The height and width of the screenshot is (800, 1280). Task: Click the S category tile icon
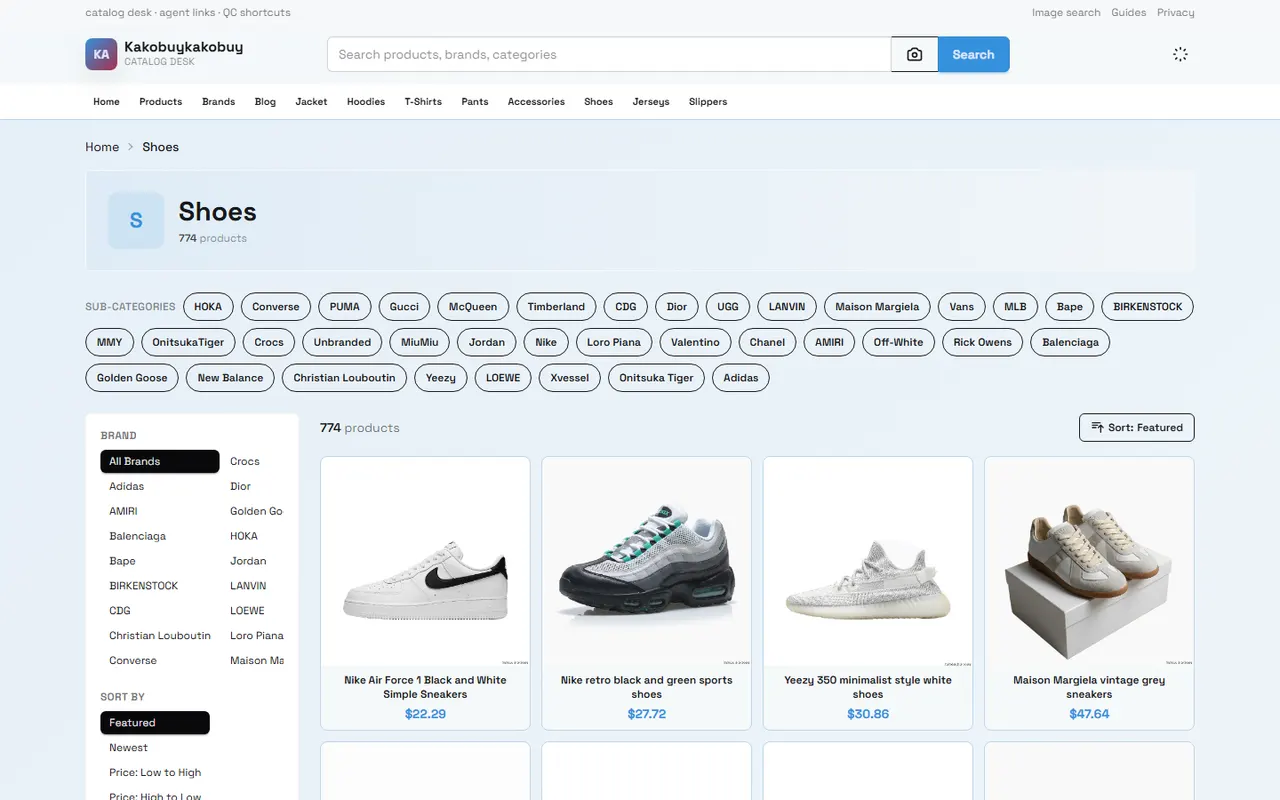click(136, 220)
